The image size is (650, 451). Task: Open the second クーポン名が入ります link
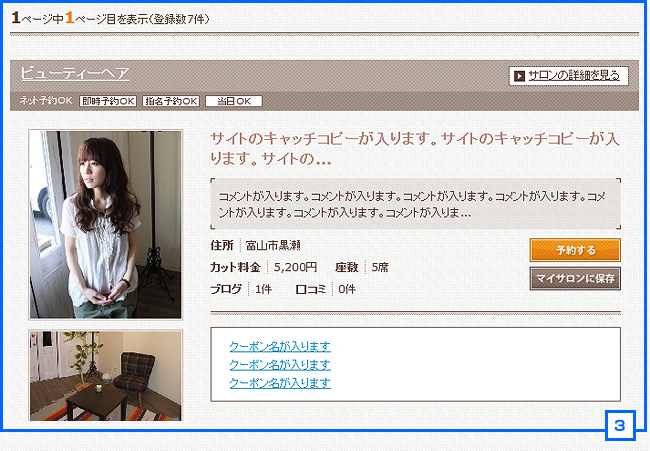point(280,365)
